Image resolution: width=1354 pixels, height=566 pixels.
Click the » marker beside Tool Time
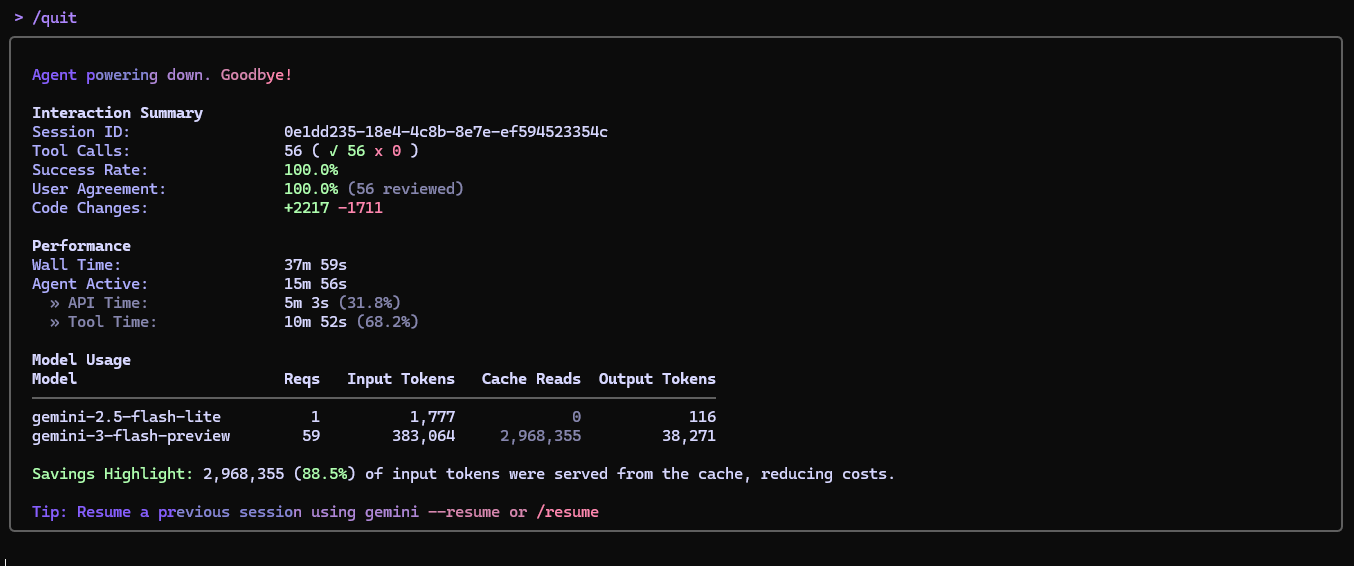[55, 322]
